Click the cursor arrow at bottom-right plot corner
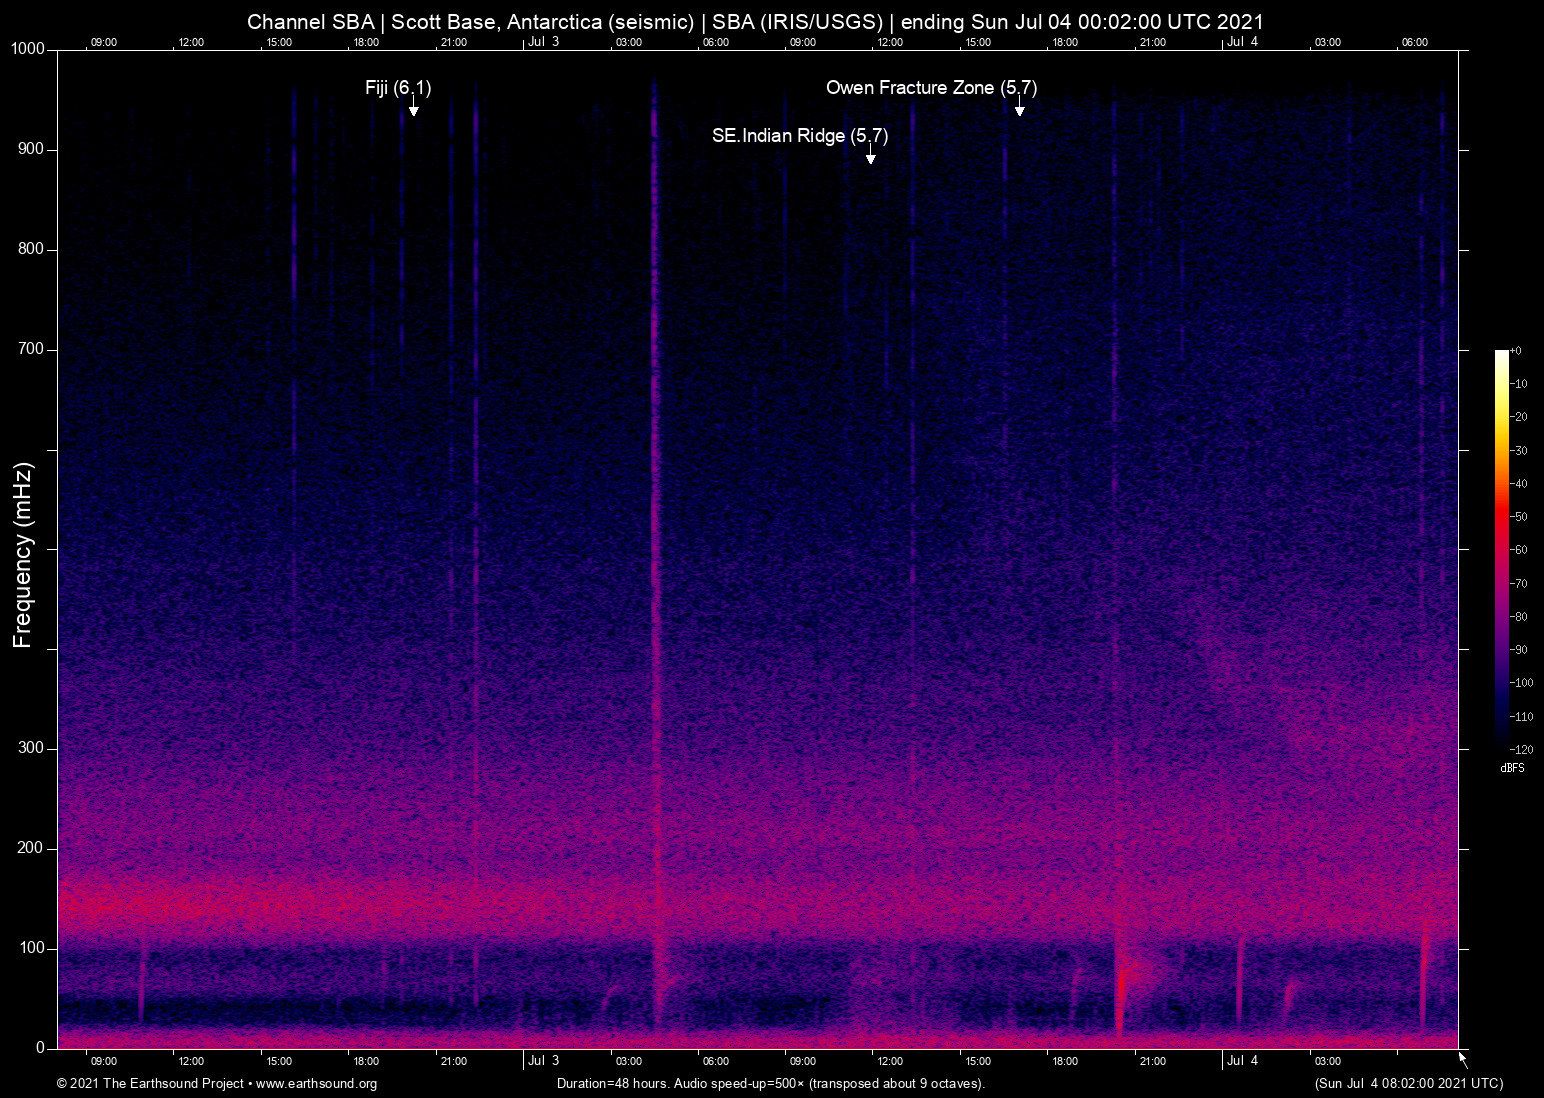 click(1463, 1059)
